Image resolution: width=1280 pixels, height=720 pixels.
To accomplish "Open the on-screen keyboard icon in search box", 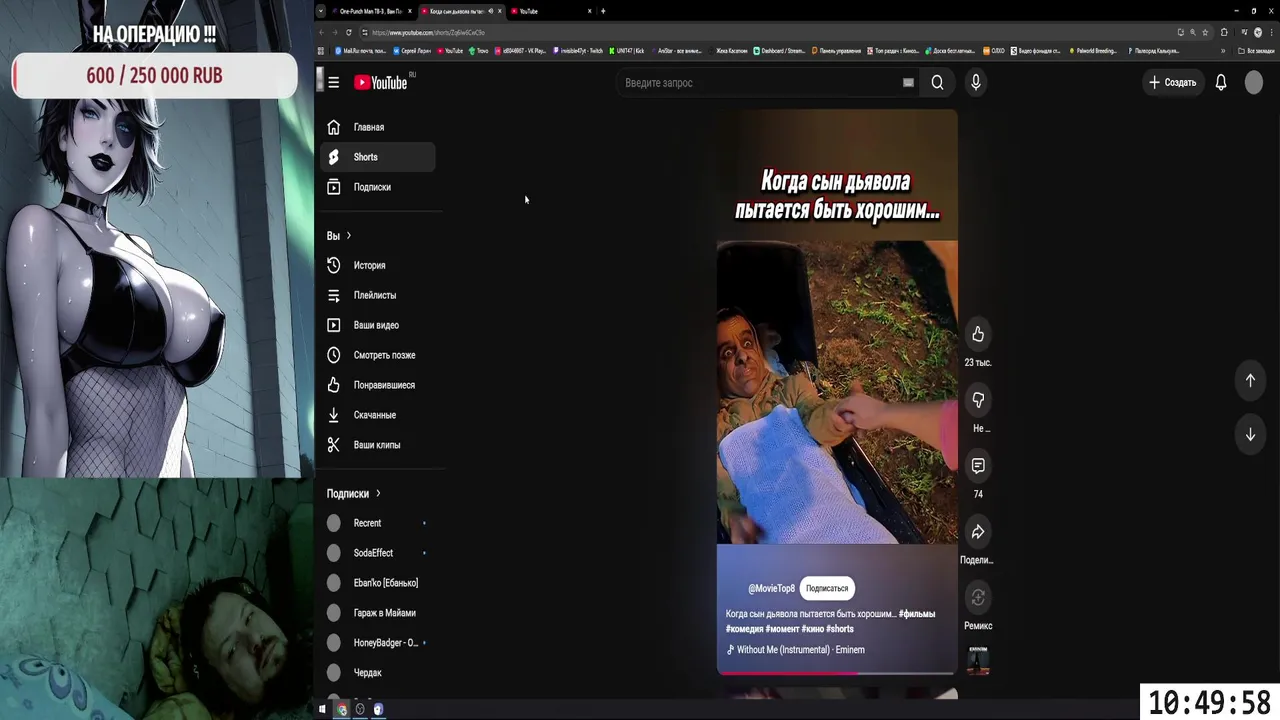I will click(x=908, y=83).
